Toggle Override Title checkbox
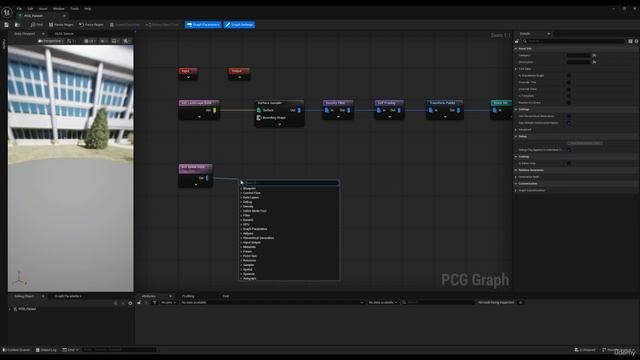This screenshot has width=640, height=360. tap(569, 82)
